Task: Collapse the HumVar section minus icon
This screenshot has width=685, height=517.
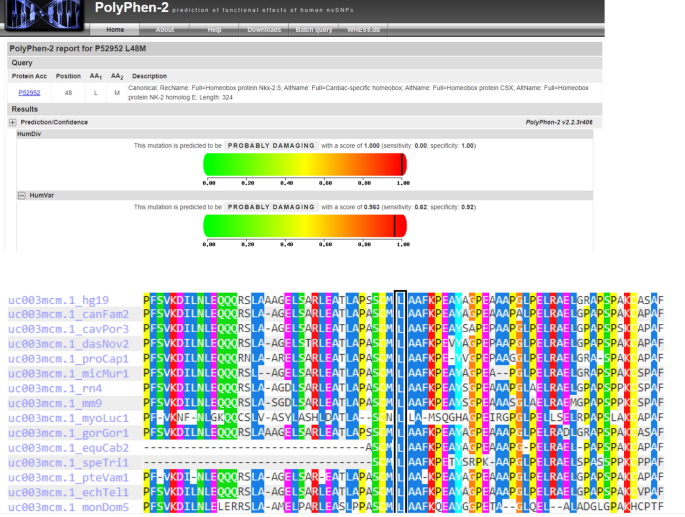Action: (22, 196)
